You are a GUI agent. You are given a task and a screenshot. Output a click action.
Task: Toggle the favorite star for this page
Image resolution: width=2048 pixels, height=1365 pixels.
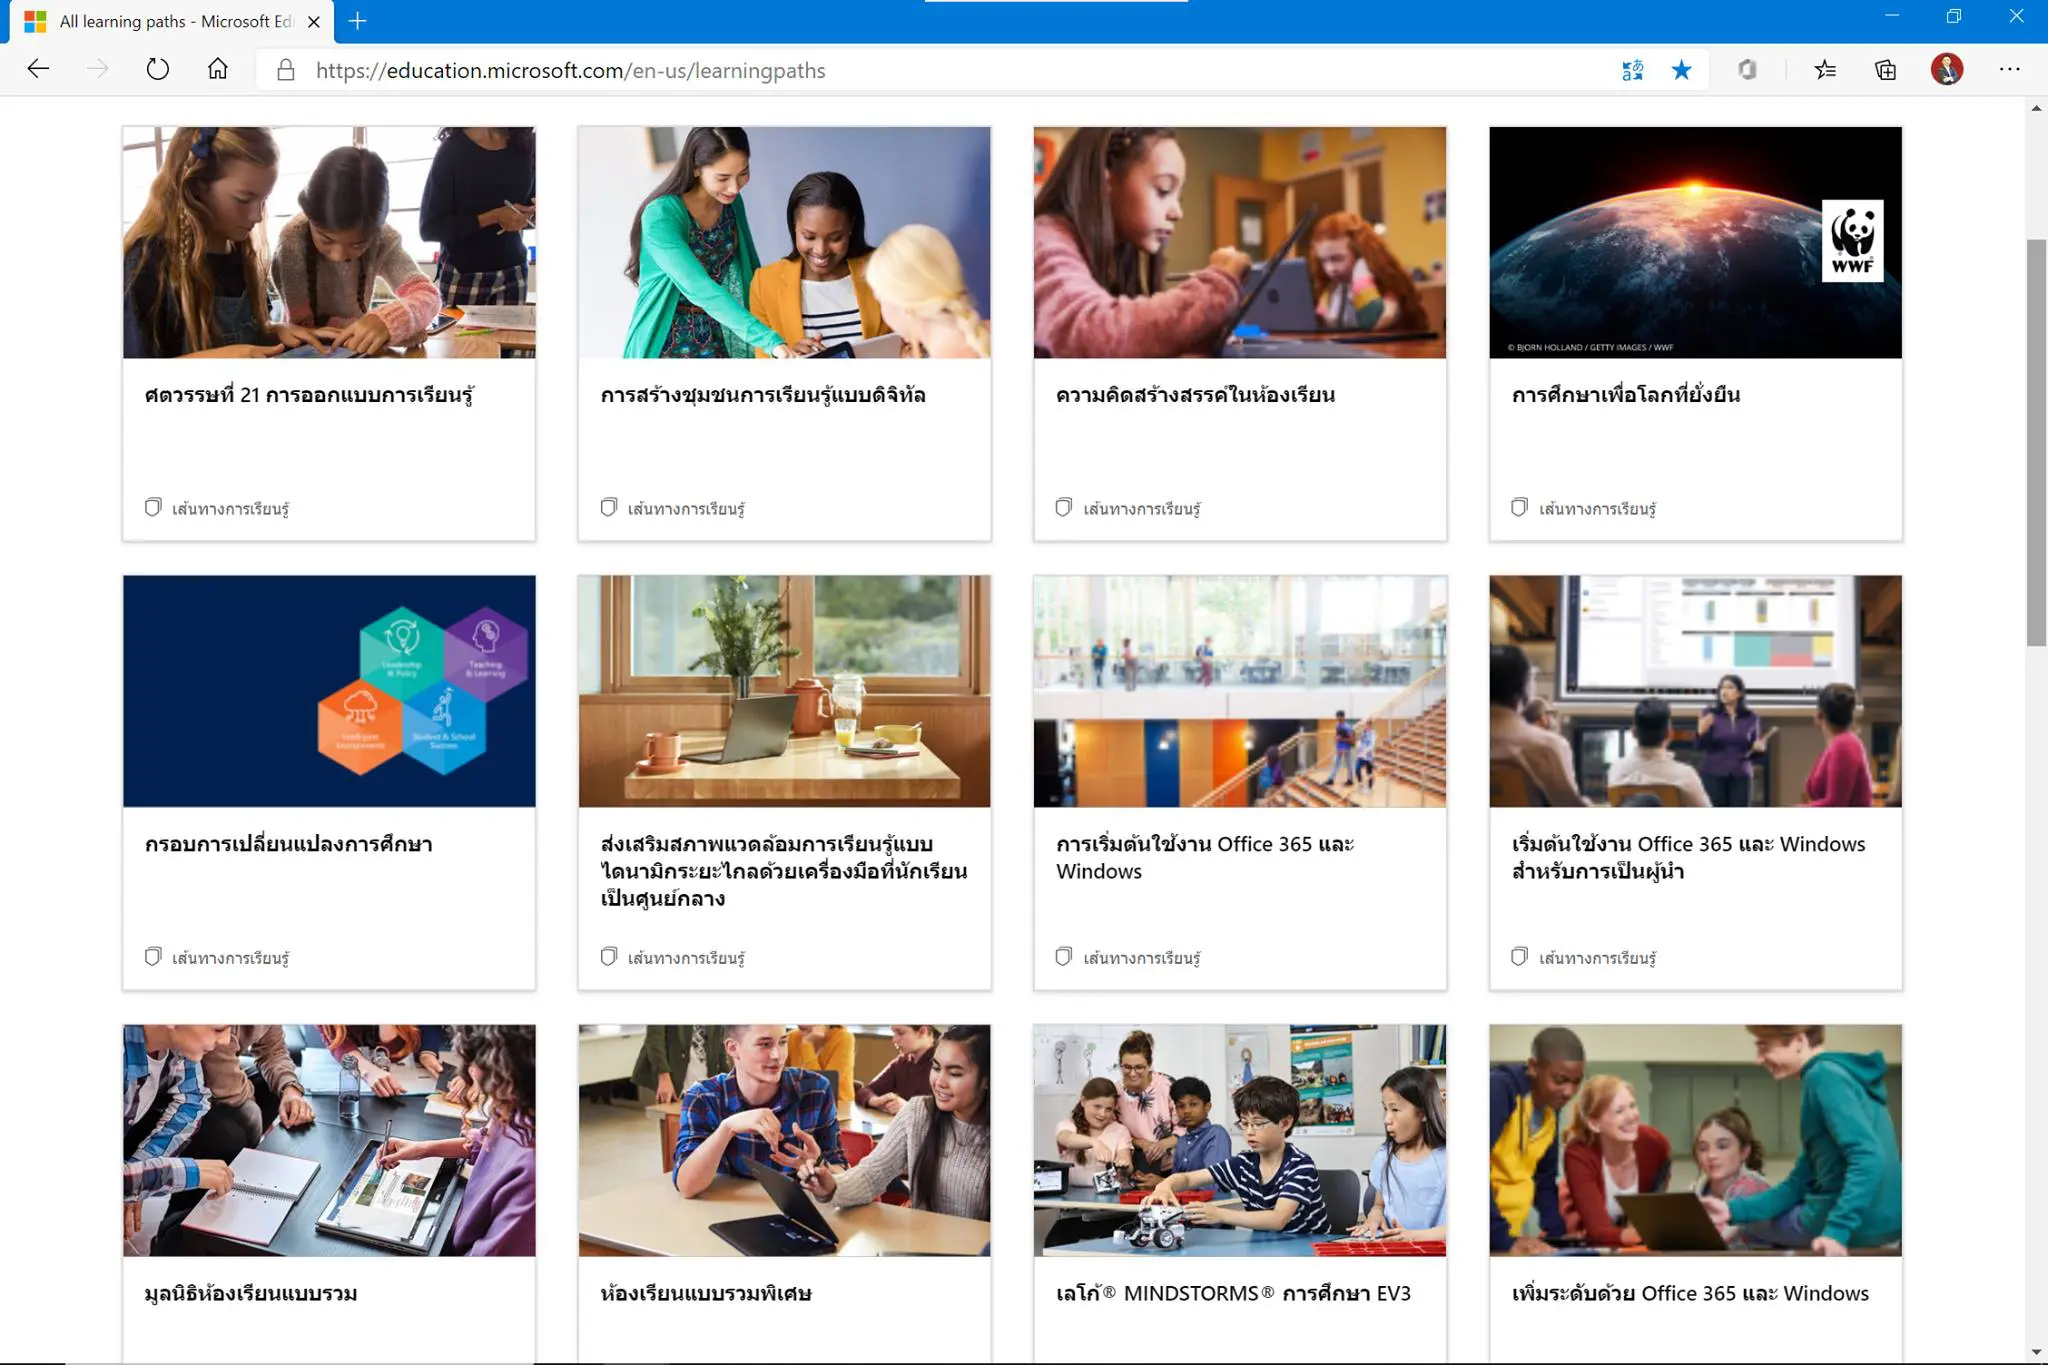point(1681,70)
